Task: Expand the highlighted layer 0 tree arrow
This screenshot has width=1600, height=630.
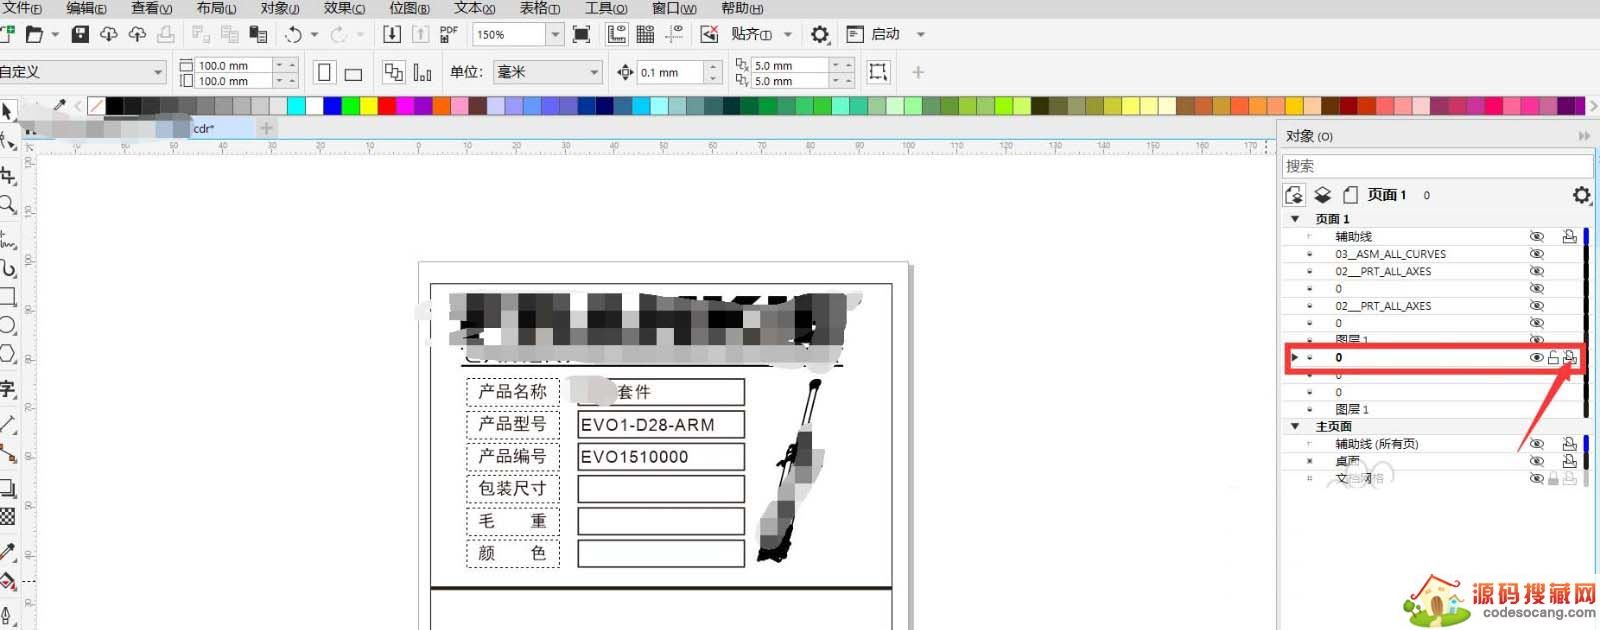Action: pyautogui.click(x=1295, y=357)
